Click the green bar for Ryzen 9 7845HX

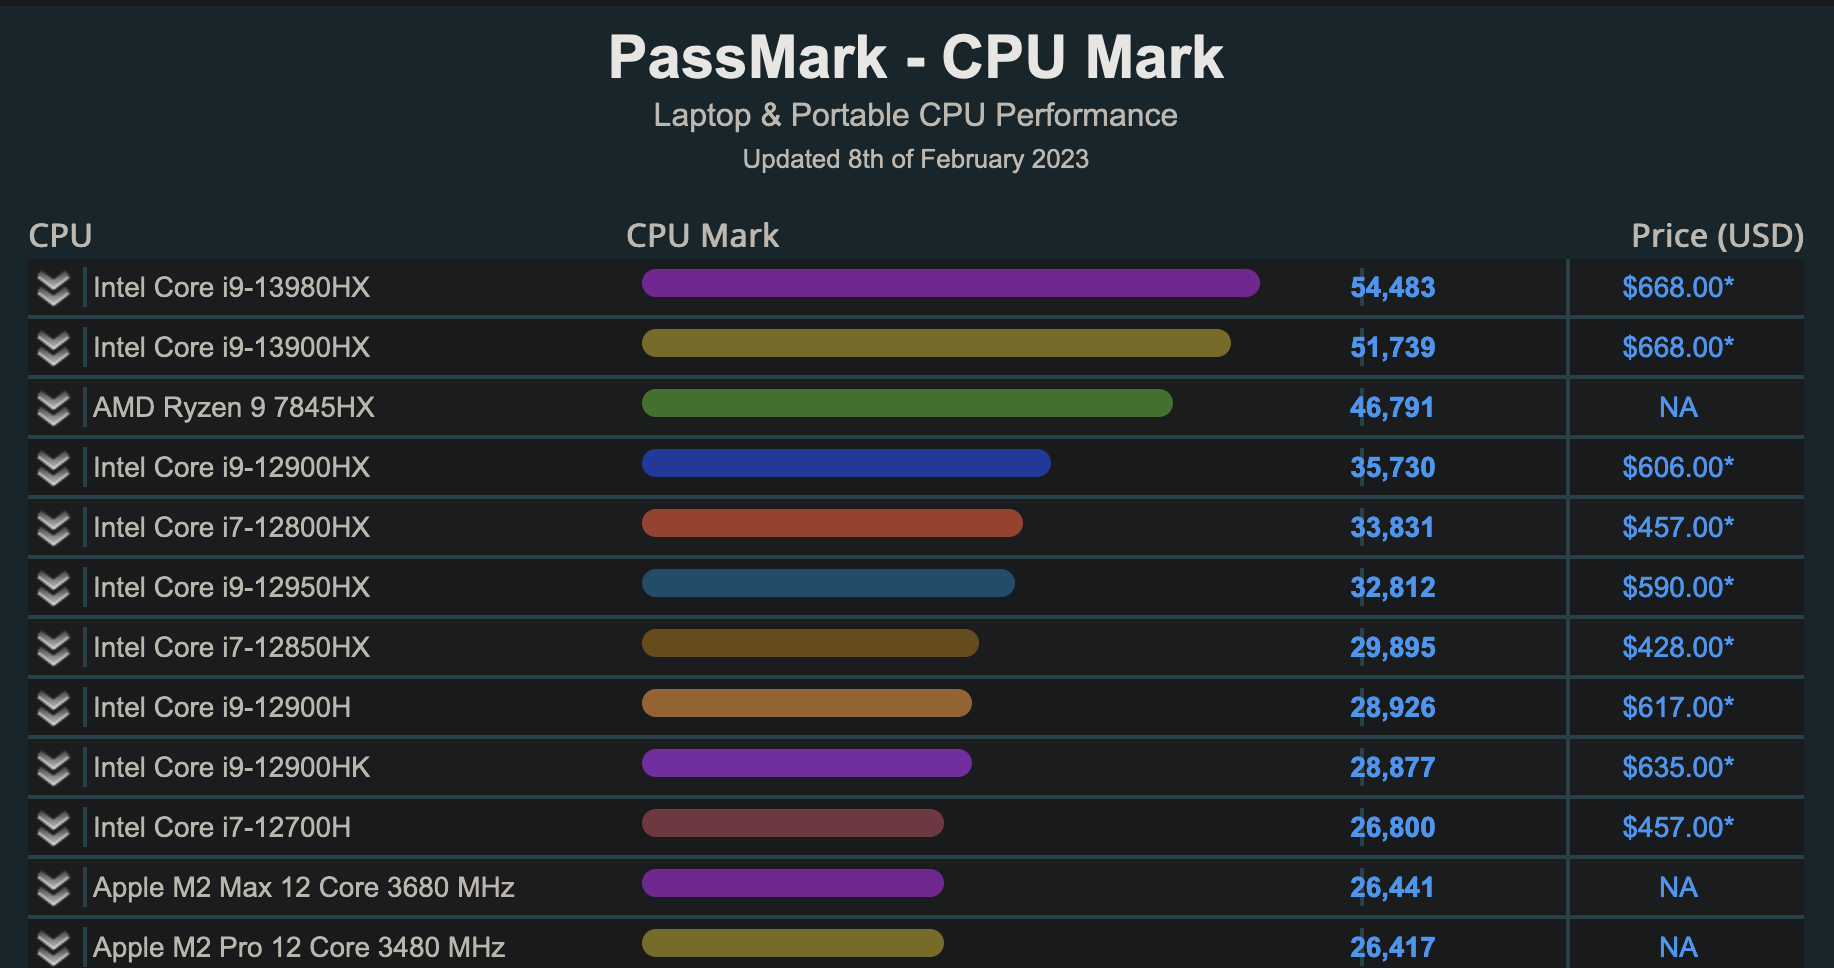907,403
